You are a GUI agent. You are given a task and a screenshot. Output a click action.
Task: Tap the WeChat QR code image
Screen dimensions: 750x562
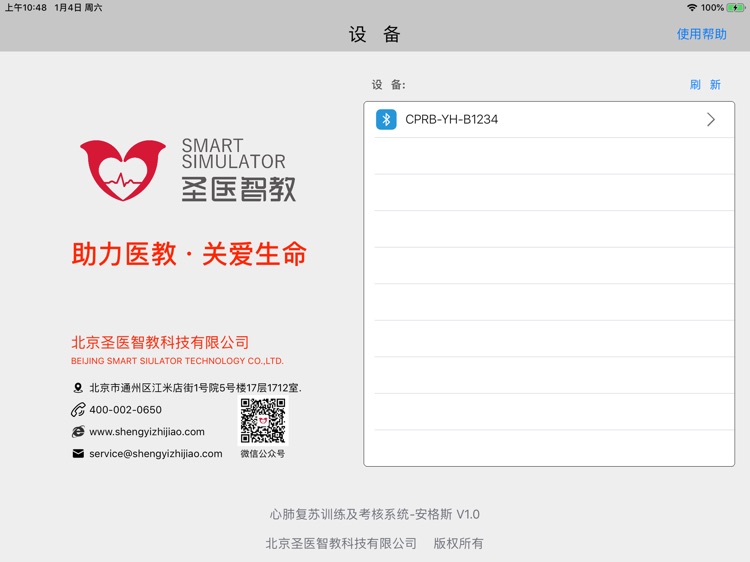263,421
